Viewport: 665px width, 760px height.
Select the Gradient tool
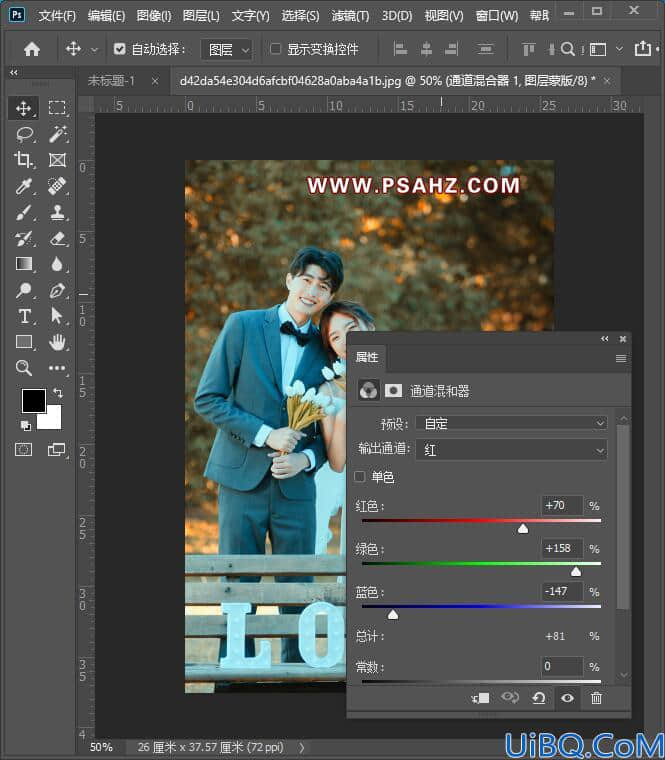(x=23, y=264)
